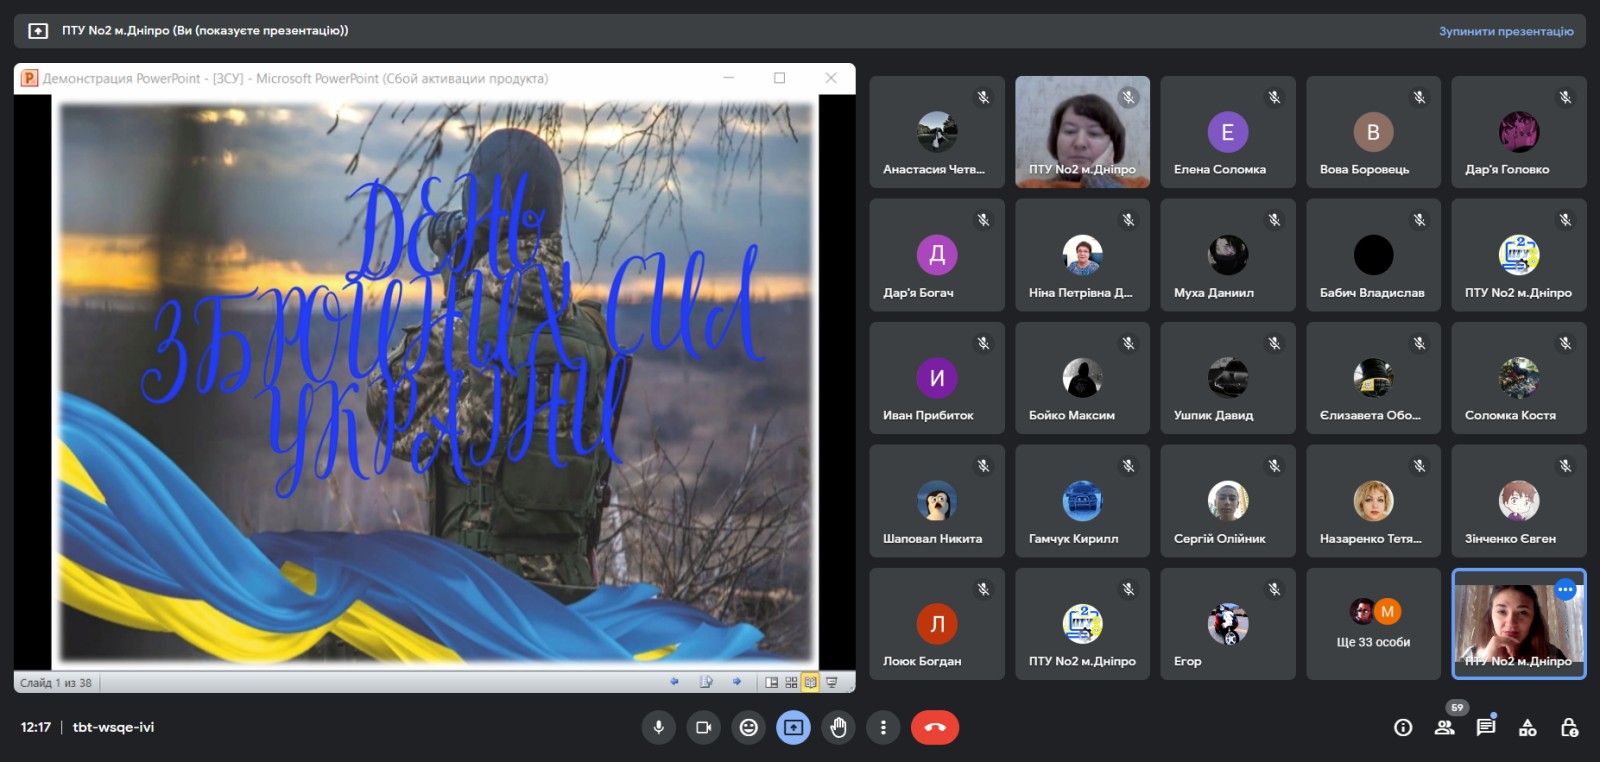
Task: Click muted mic icon on Дар'я Богач tile
Action: (x=983, y=220)
